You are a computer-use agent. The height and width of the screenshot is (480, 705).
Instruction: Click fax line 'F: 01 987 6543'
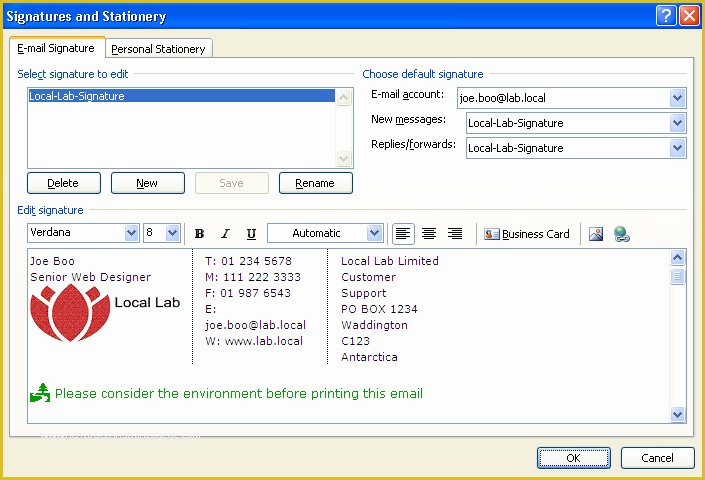click(248, 293)
